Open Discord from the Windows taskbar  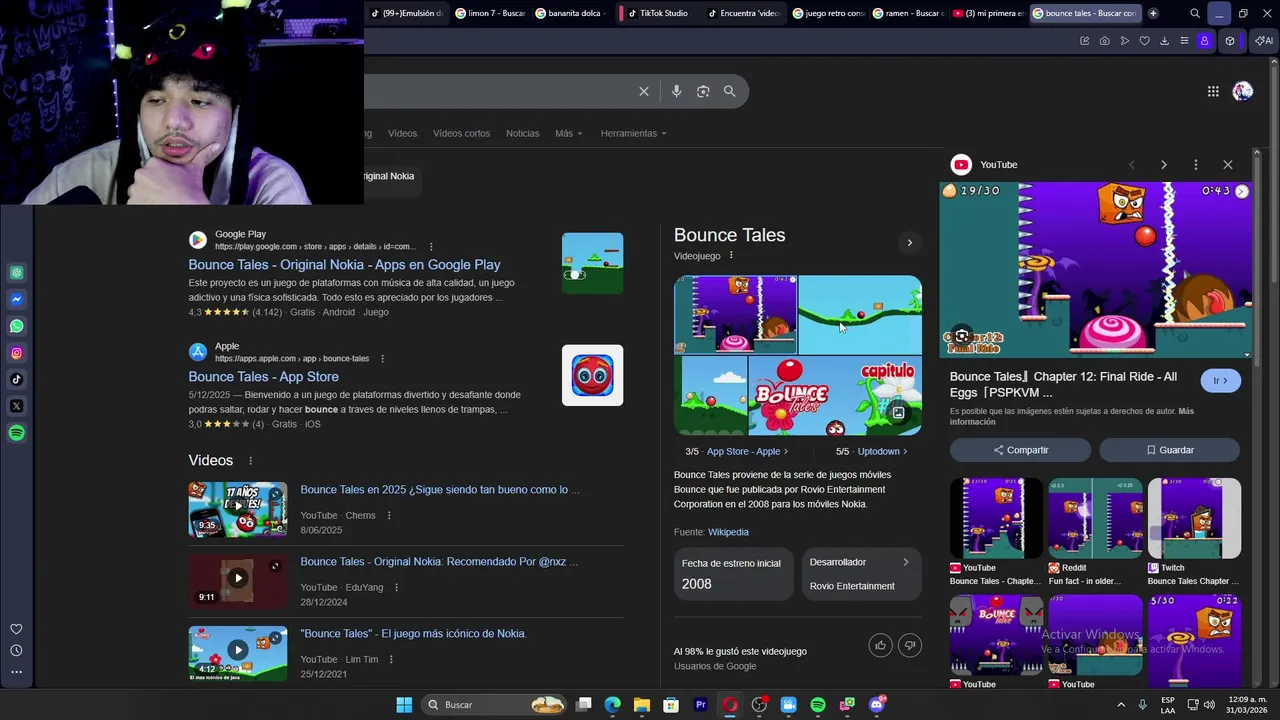[x=877, y=705]
